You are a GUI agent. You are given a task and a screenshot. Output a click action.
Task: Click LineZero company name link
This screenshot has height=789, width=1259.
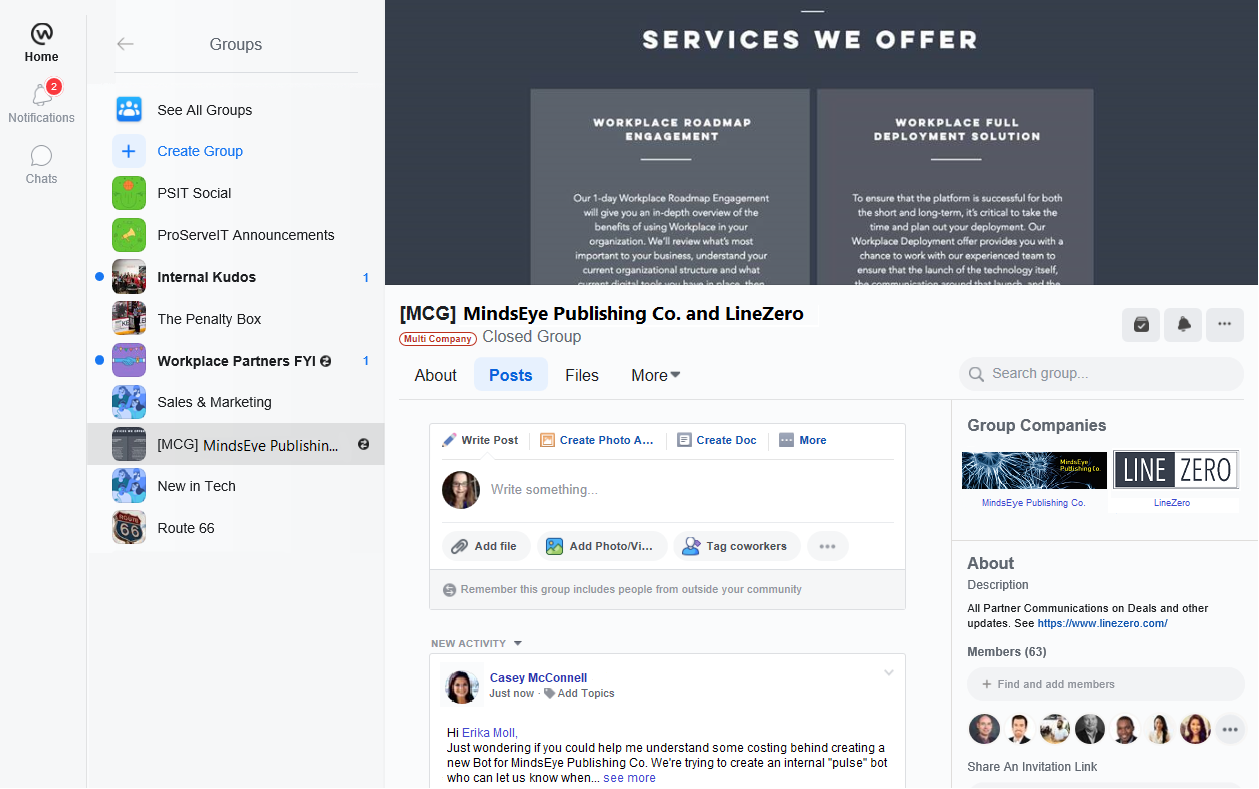click(1172, 503)
